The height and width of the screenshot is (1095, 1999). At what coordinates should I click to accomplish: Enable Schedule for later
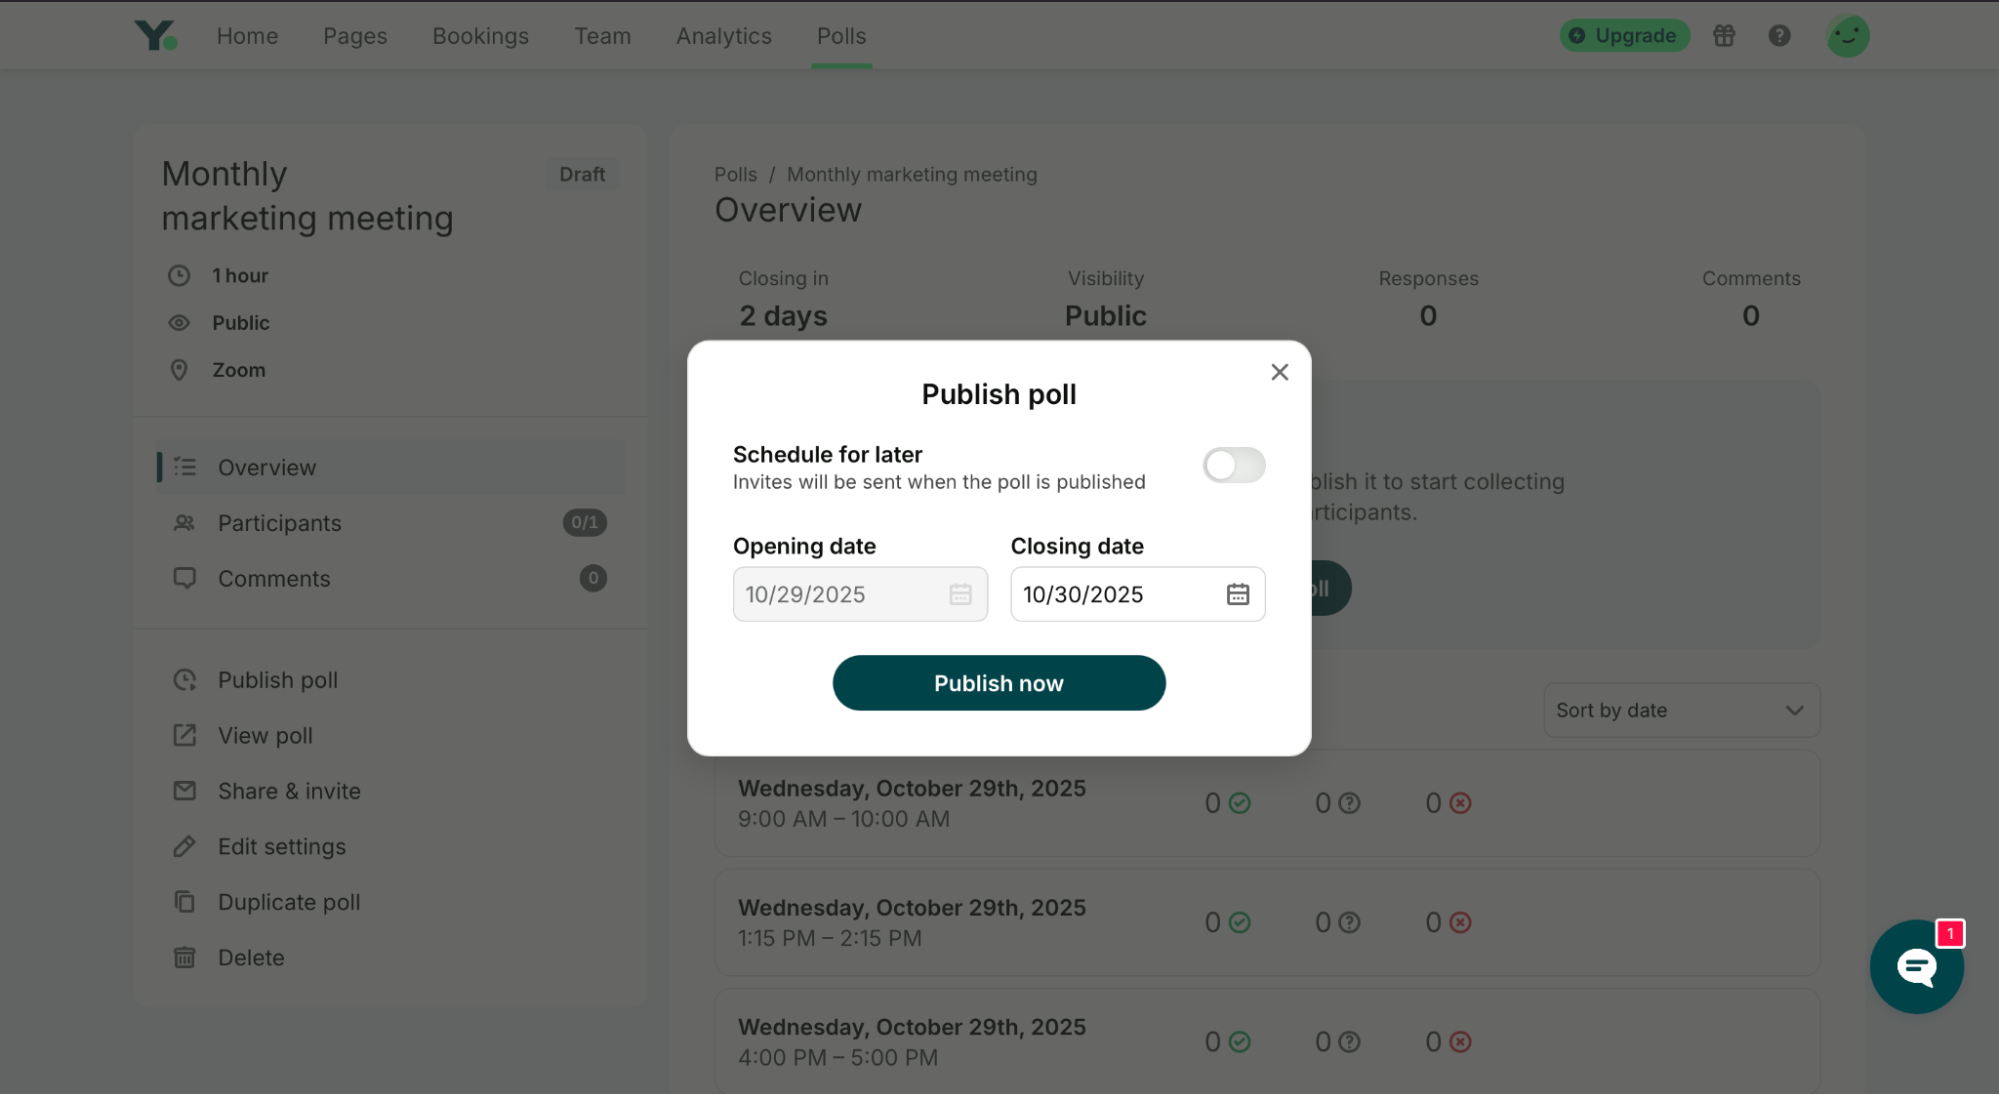click(1234, 465)
